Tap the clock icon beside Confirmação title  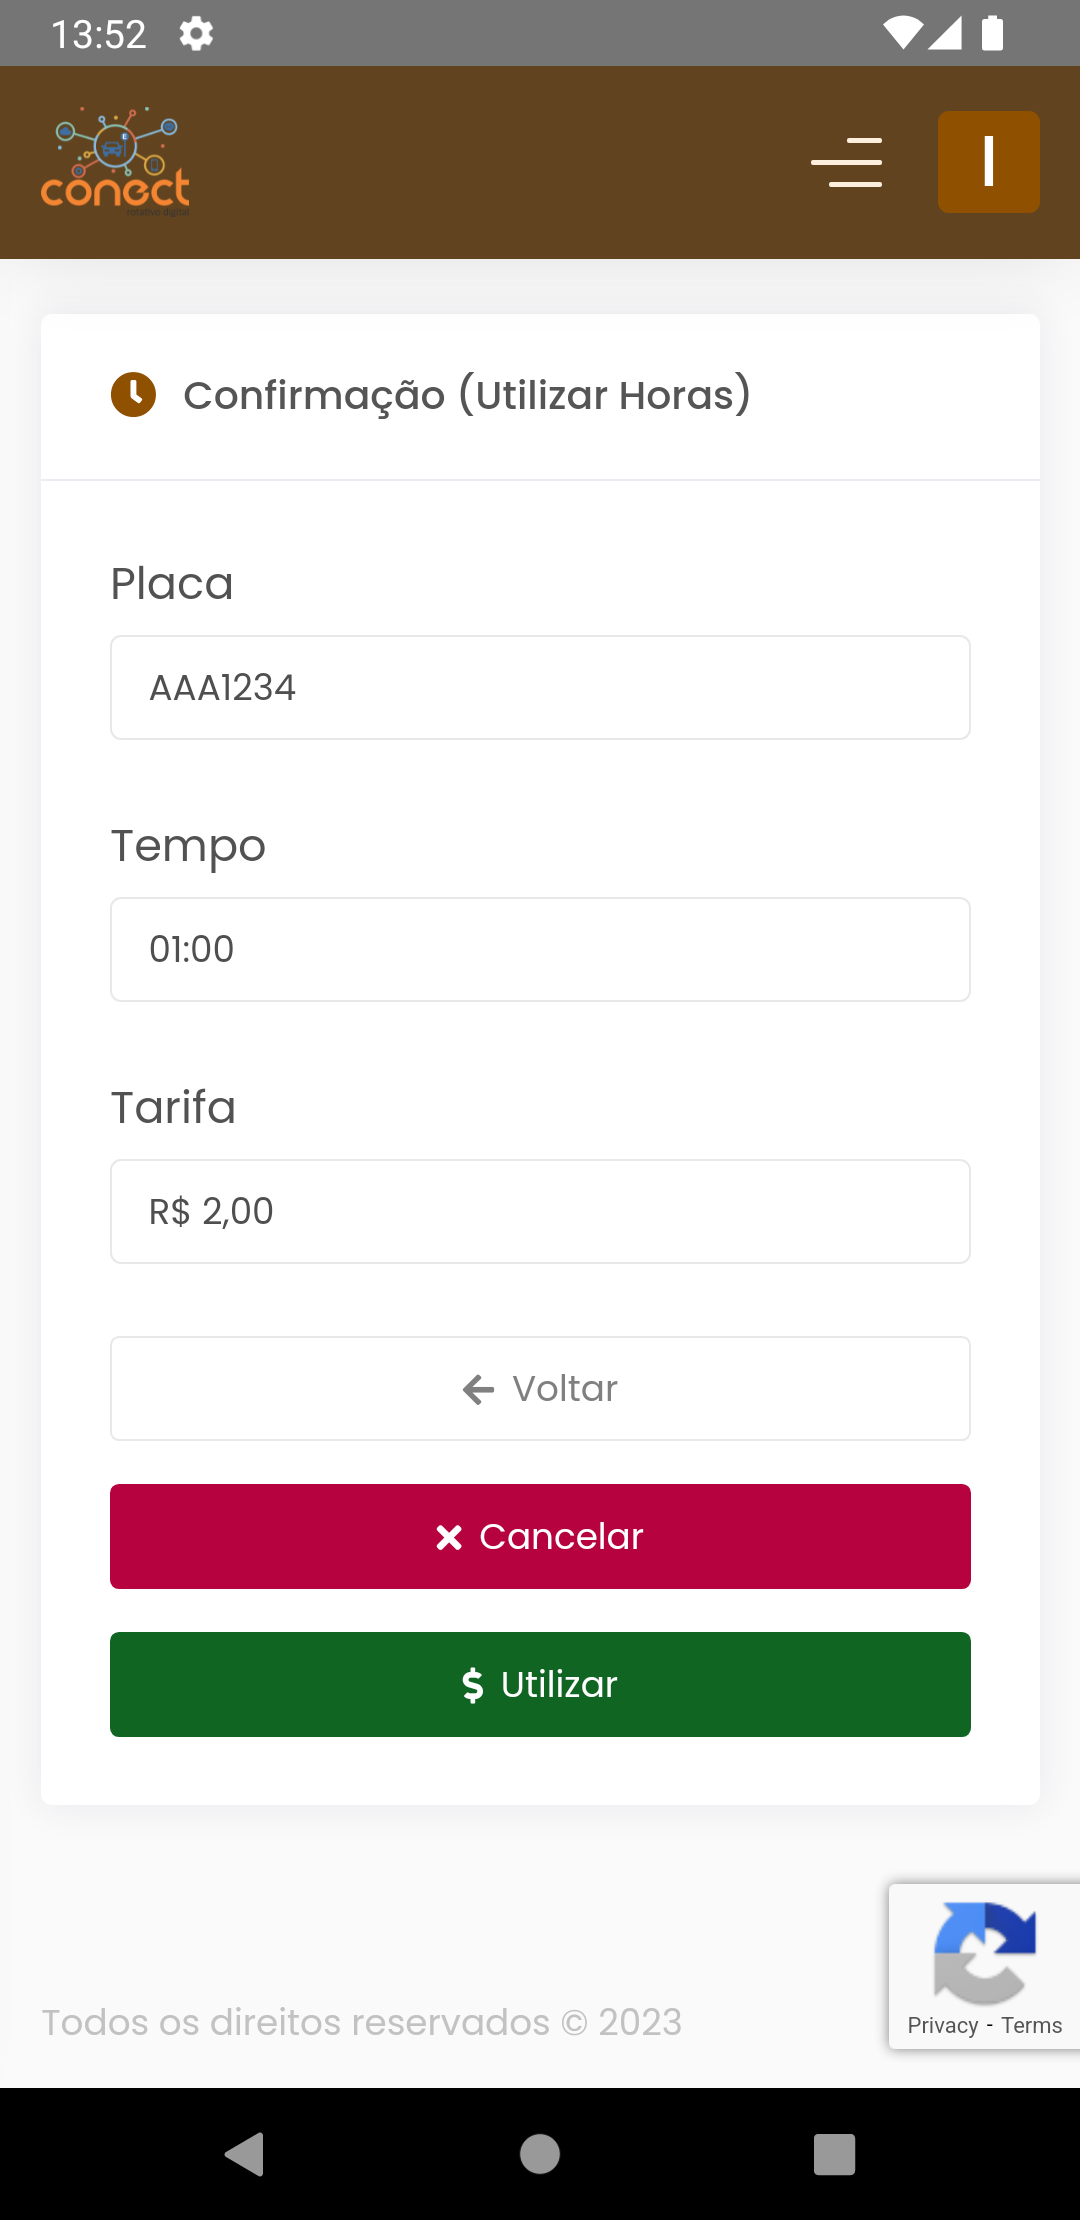(x=133, y=395)
